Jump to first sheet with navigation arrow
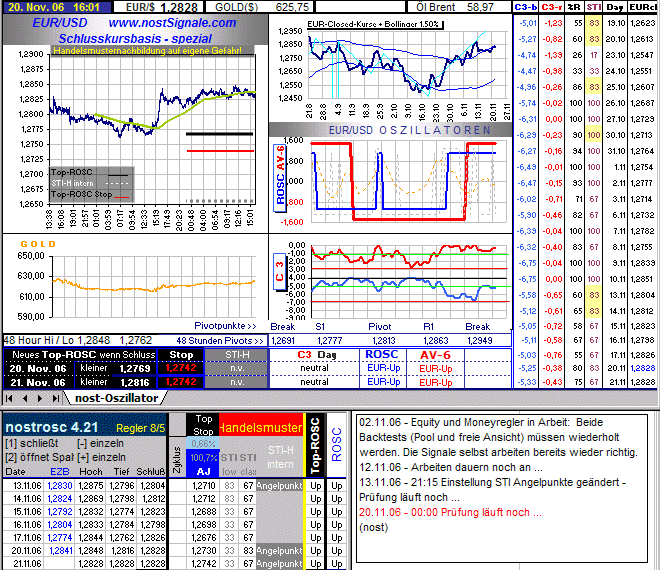 click(9, 398)
